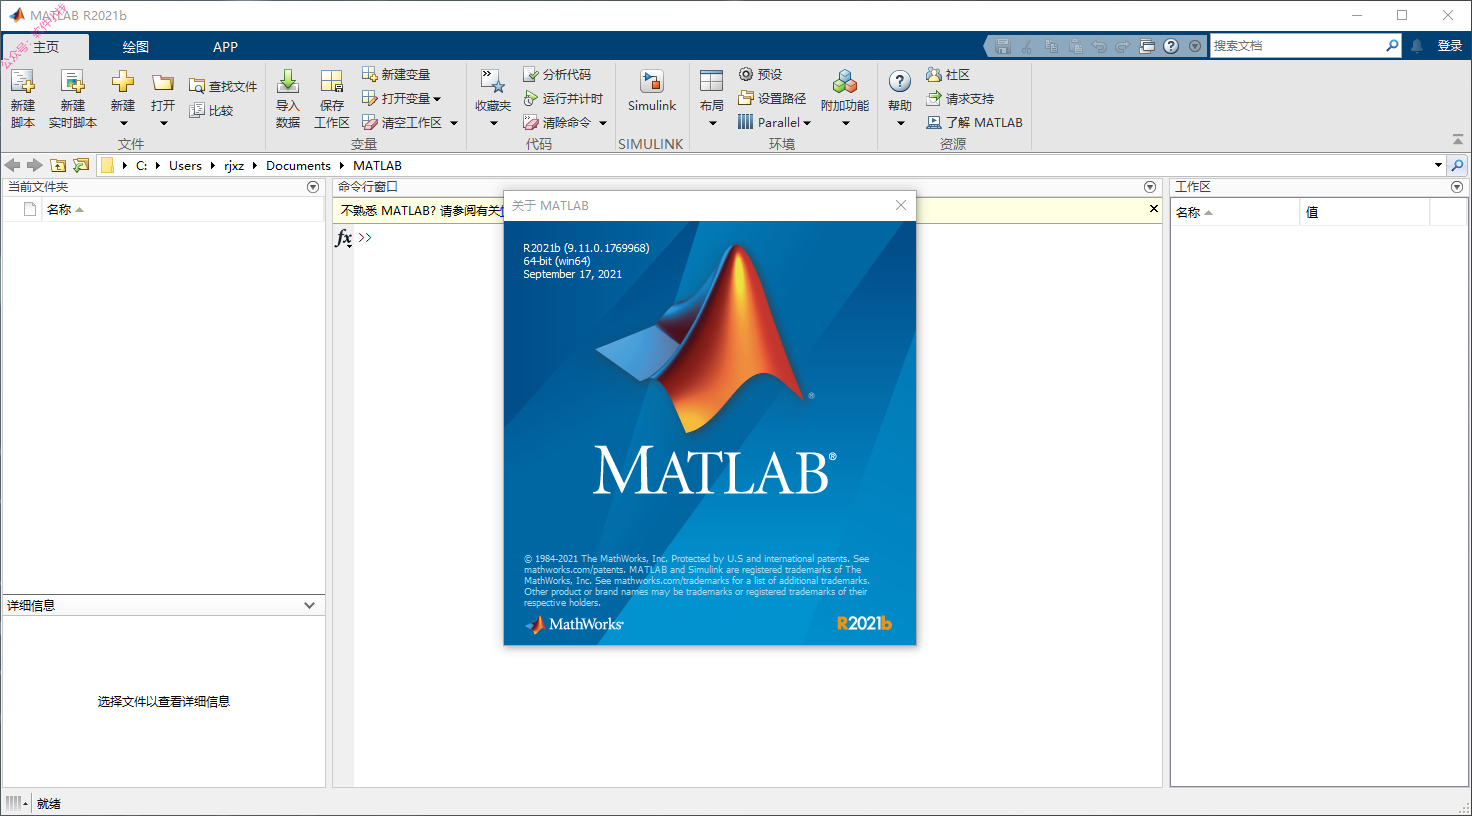
Task: Click the Open (打开) folder icon
Action: (x=163, y=82)
